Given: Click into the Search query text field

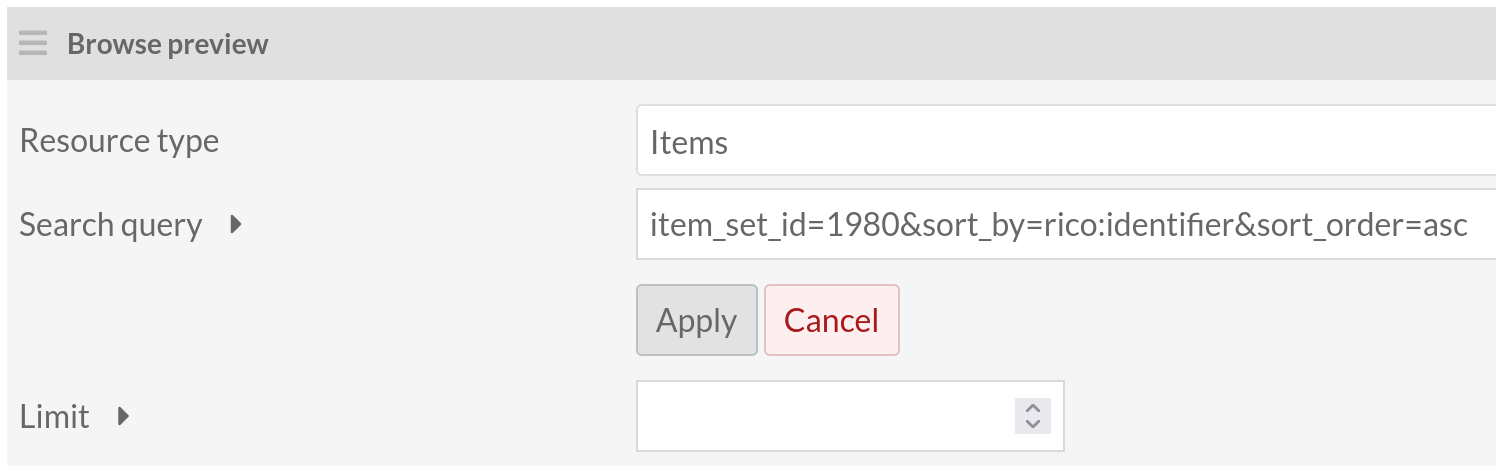Looking at the screenshot, I should pos(1065,224).
